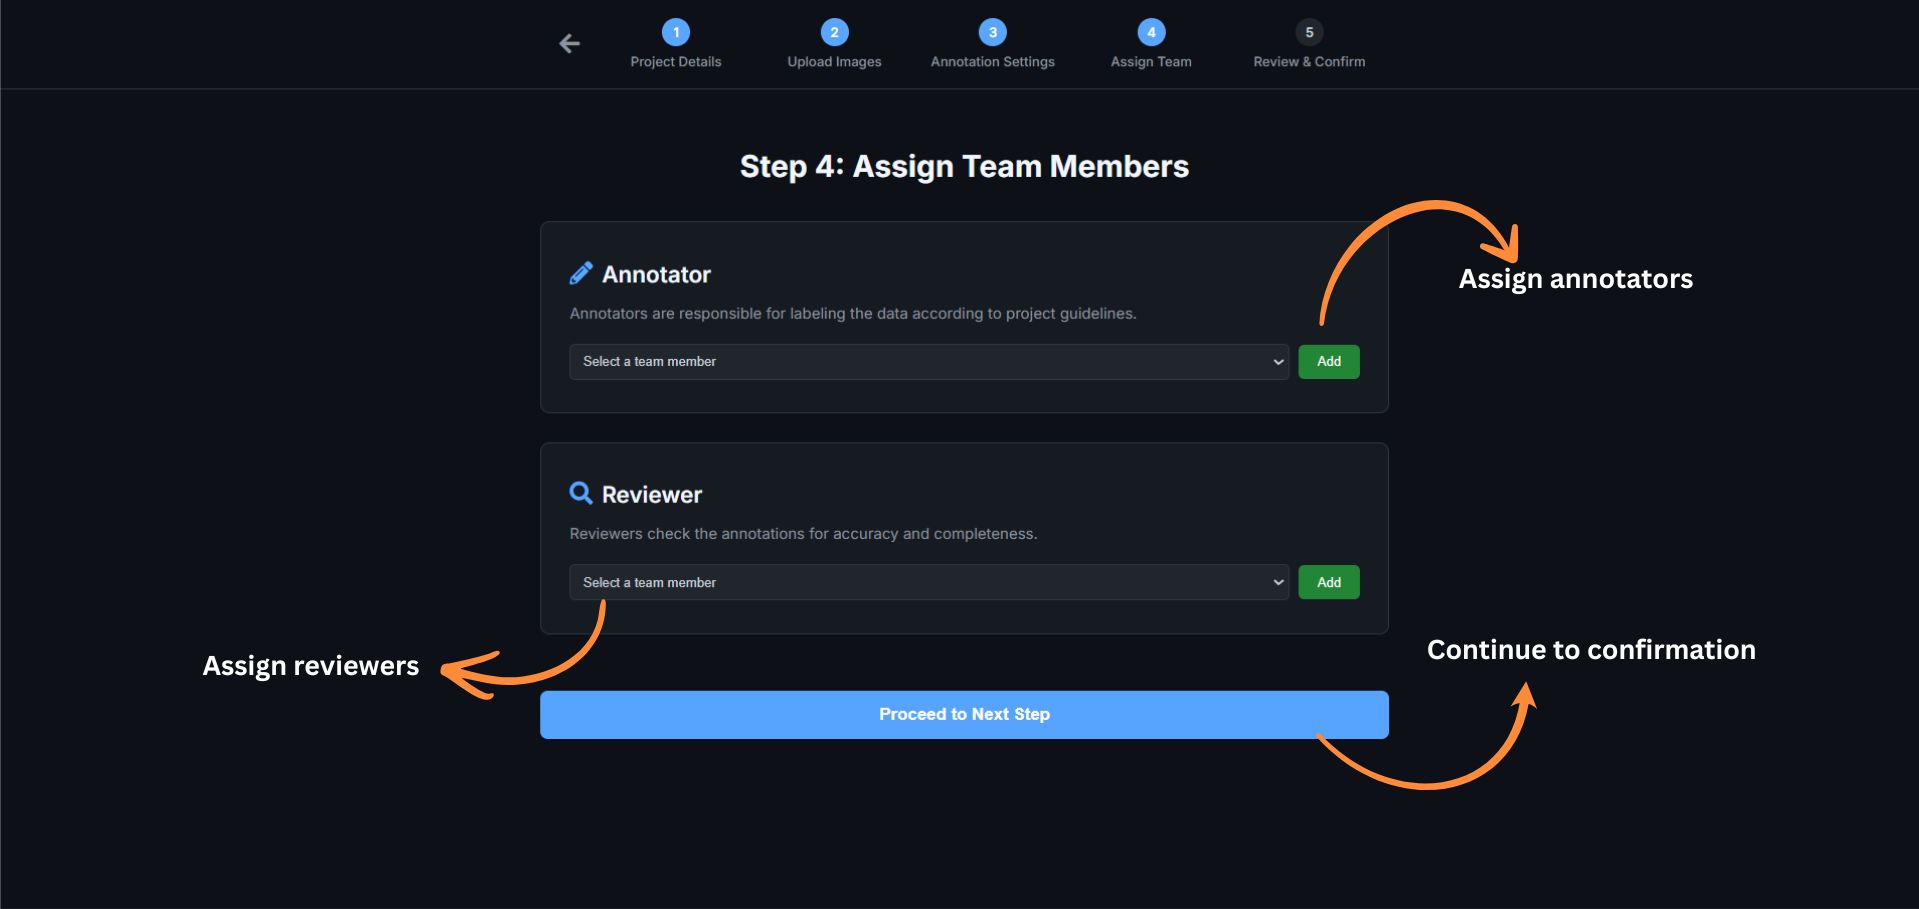Screen dimensions: 1919x909
Task: Click the back arrow icon
Action: 569,44
